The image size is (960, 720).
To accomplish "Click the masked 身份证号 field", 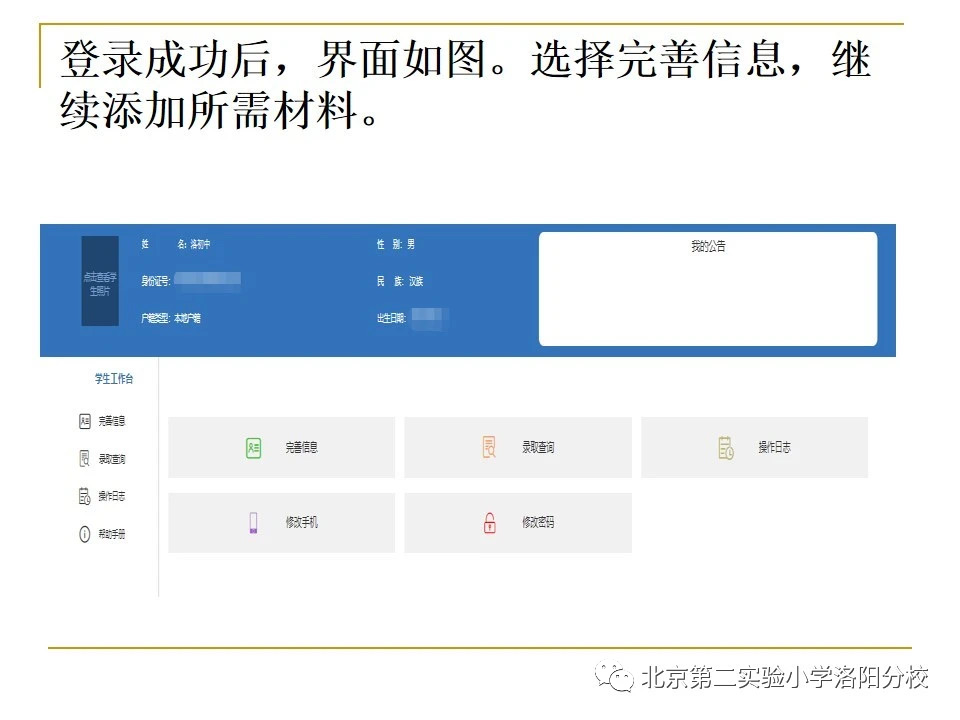I will [x=210, y=281].
